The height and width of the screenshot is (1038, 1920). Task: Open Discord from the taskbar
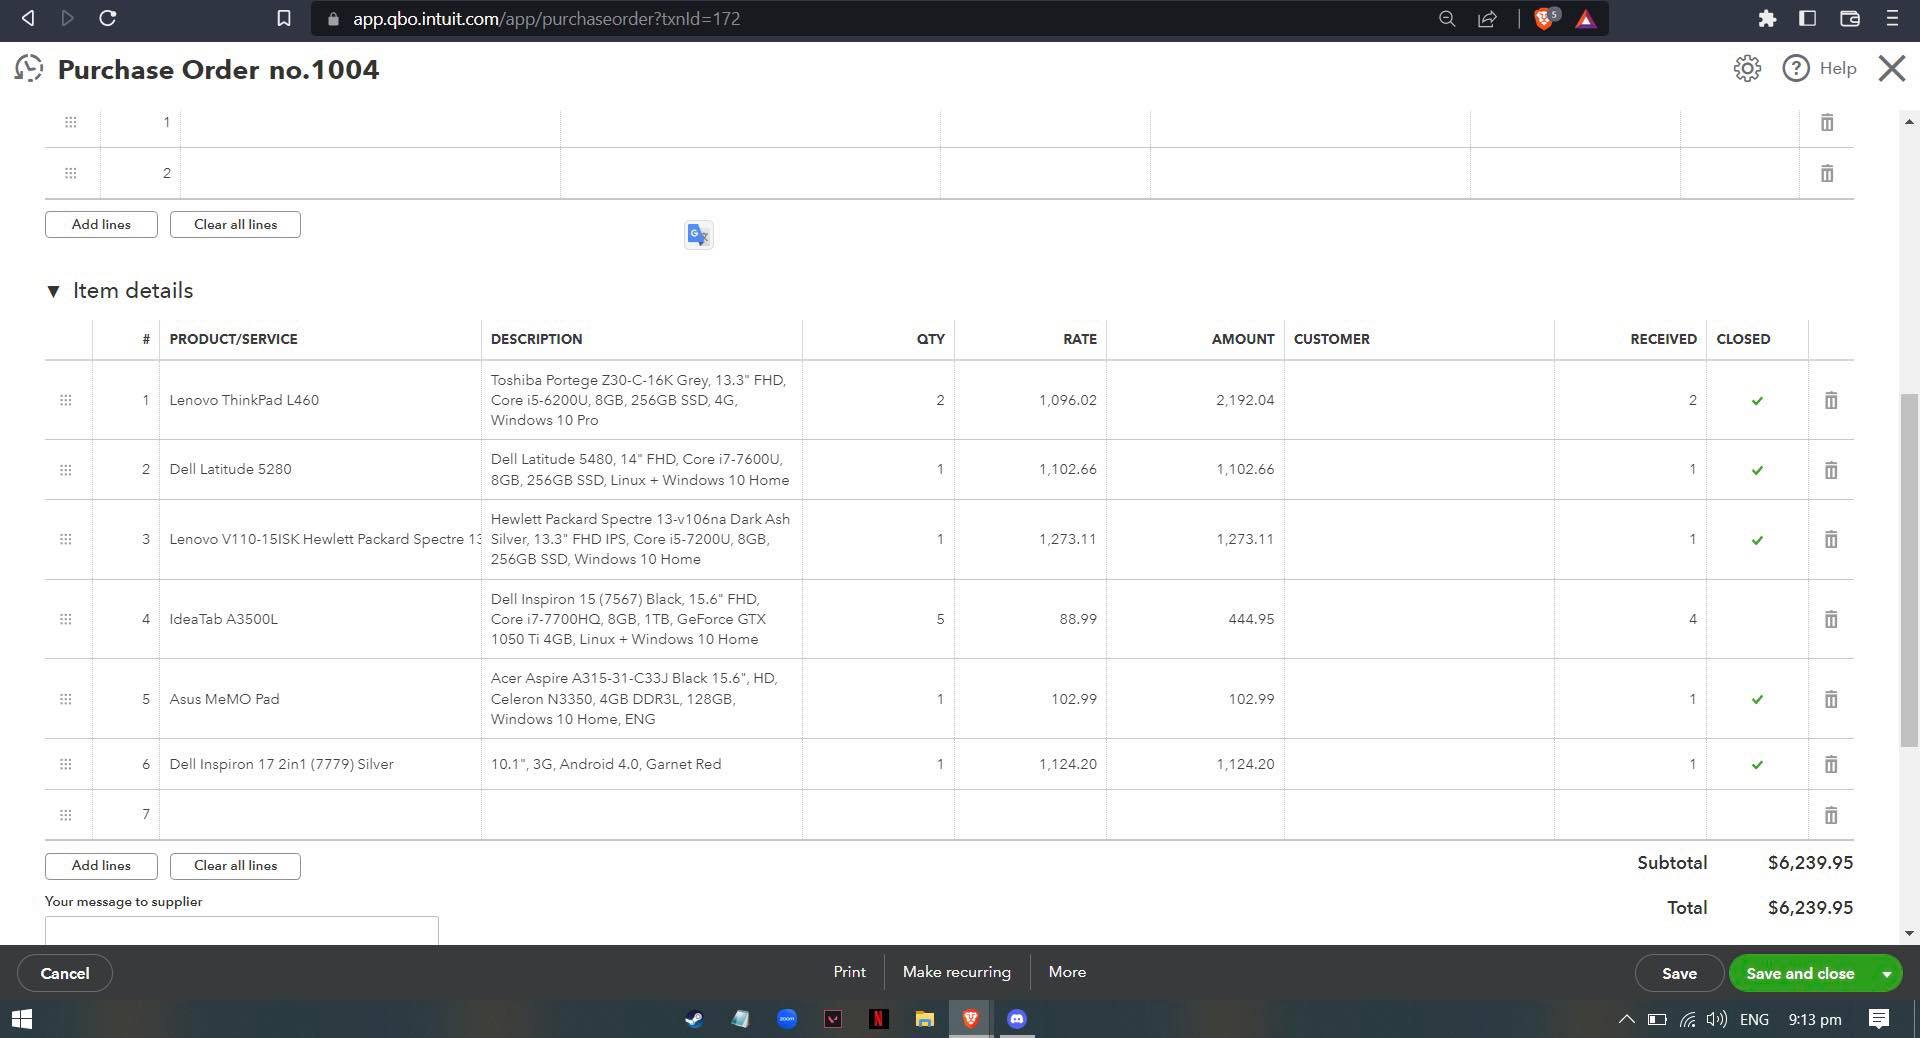pos(1017,1019)
